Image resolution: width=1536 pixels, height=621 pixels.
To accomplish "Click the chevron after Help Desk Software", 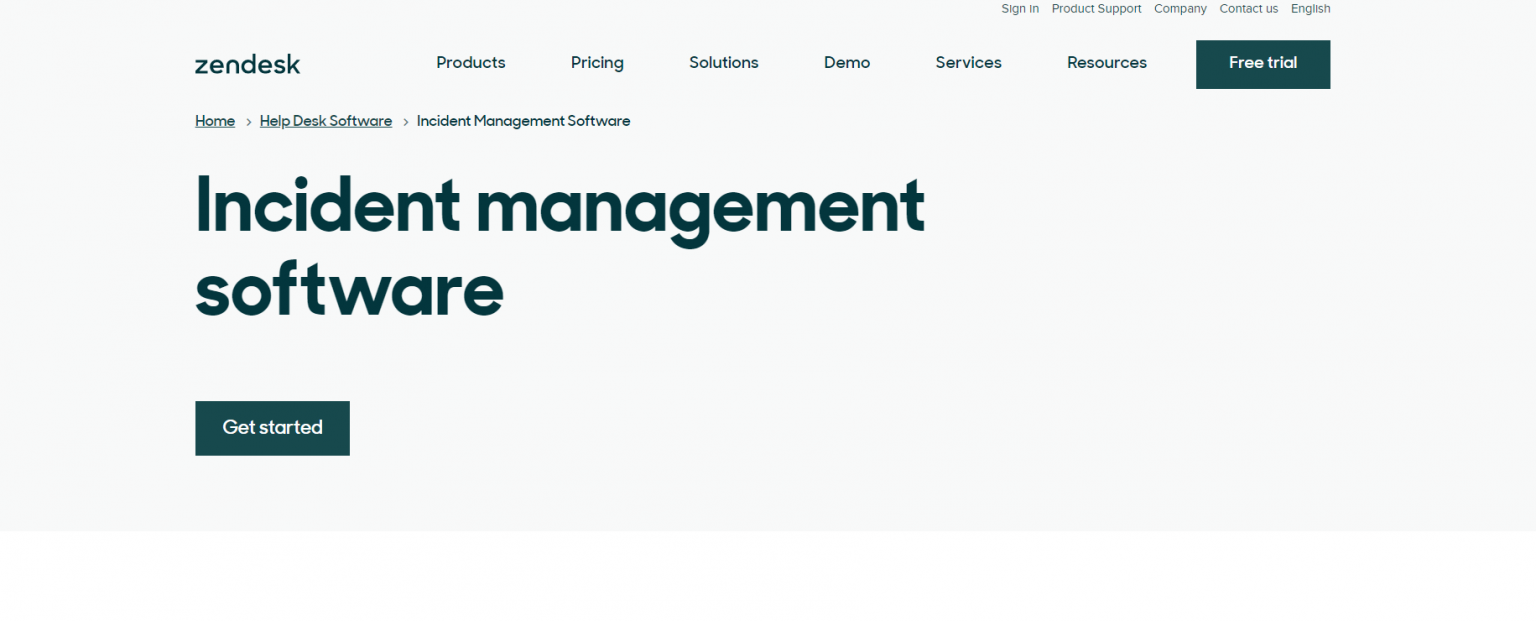I will click(x=404, y=121).
